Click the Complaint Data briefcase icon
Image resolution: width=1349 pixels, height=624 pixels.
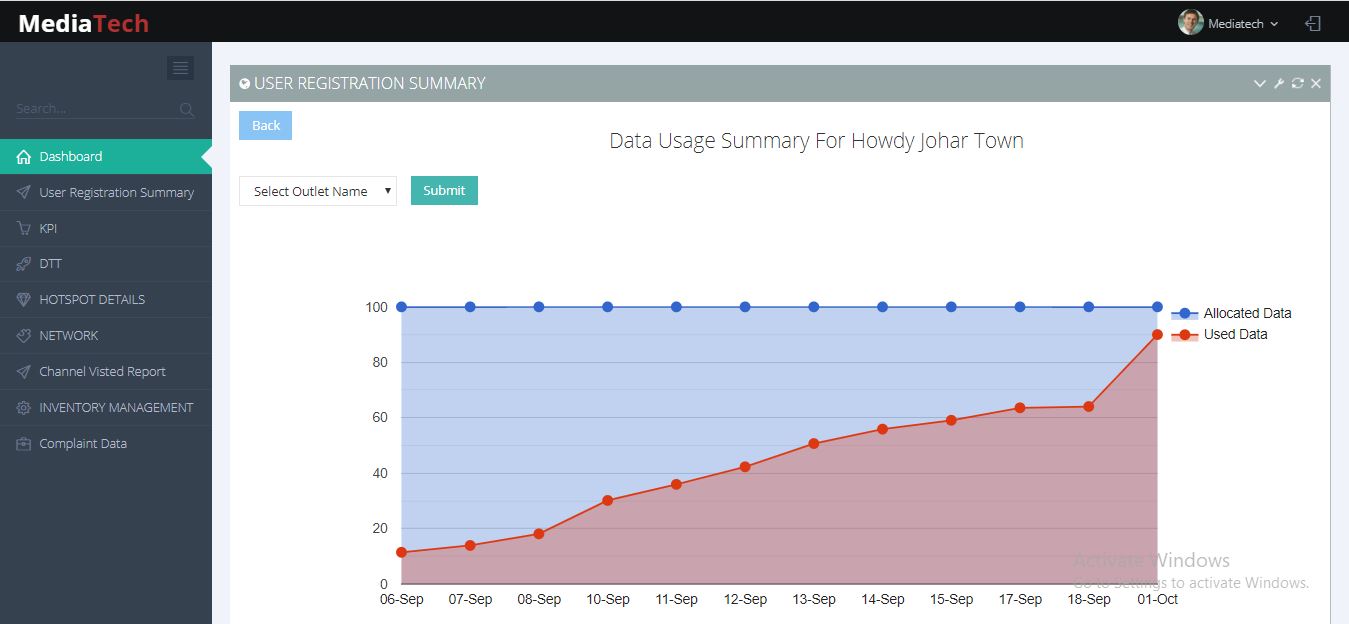click(x=24, y=444)
